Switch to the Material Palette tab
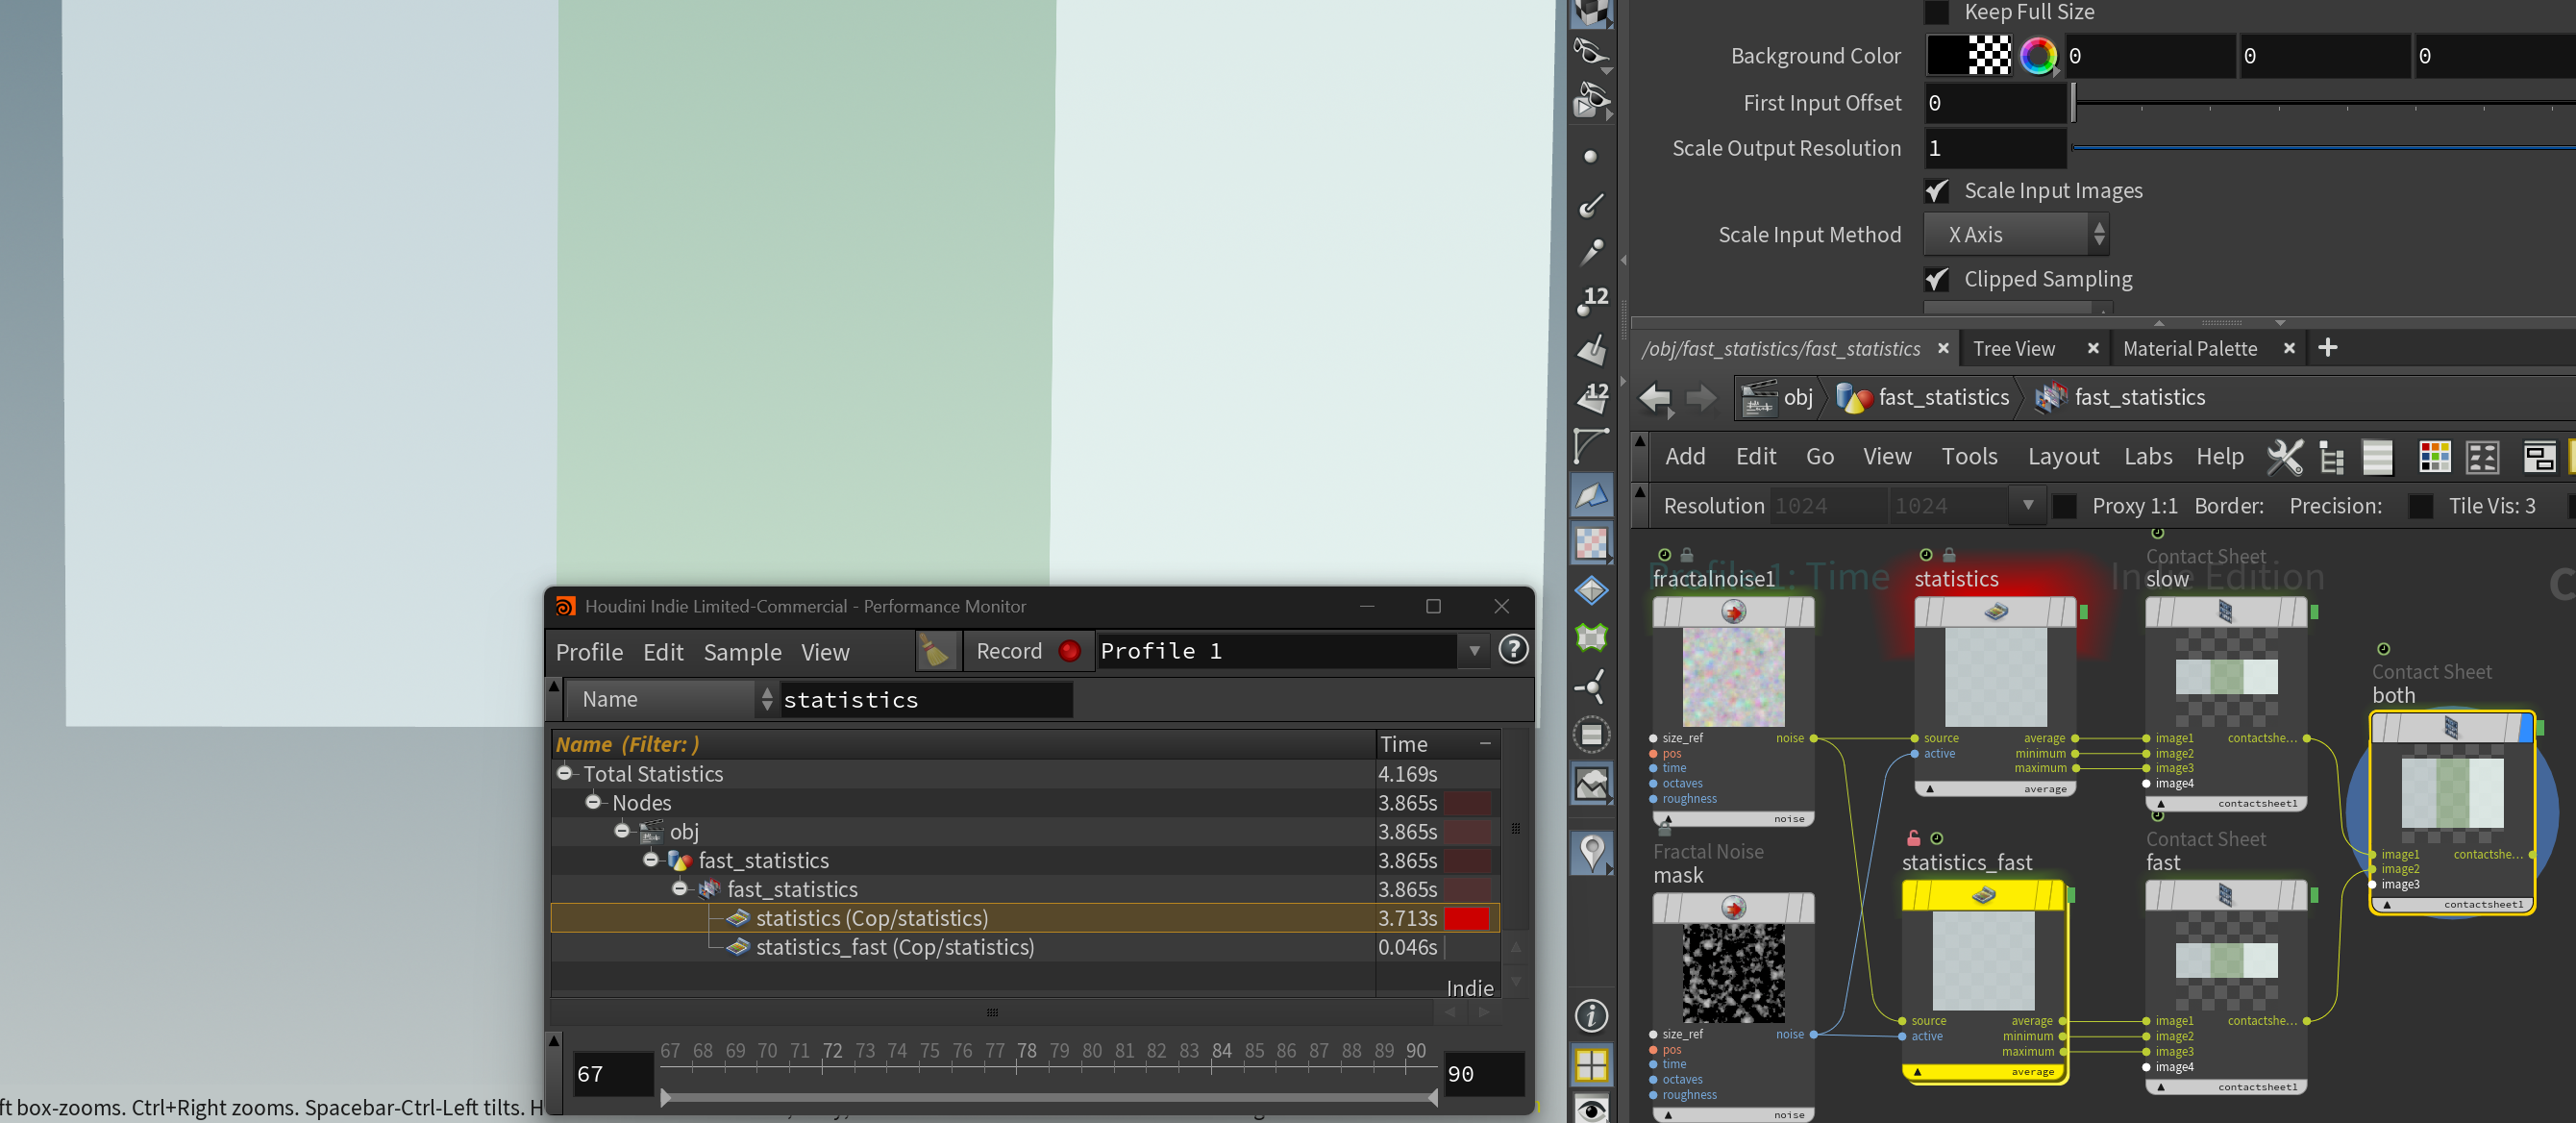 tap(2189, 348)
